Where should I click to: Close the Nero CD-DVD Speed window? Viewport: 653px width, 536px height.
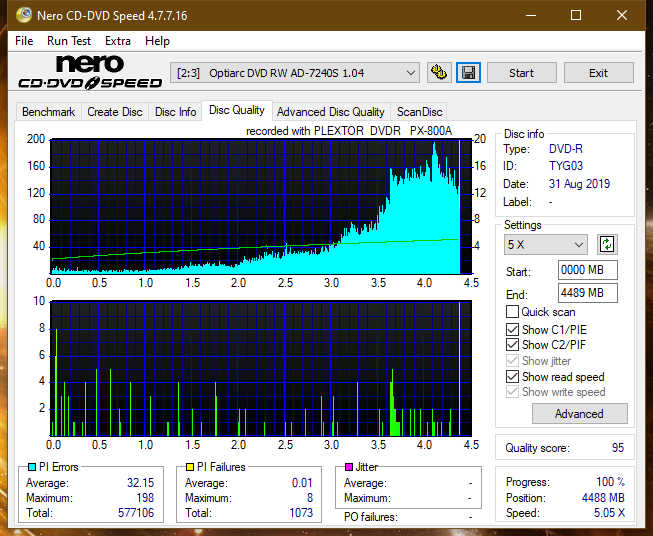click(622, 15)
